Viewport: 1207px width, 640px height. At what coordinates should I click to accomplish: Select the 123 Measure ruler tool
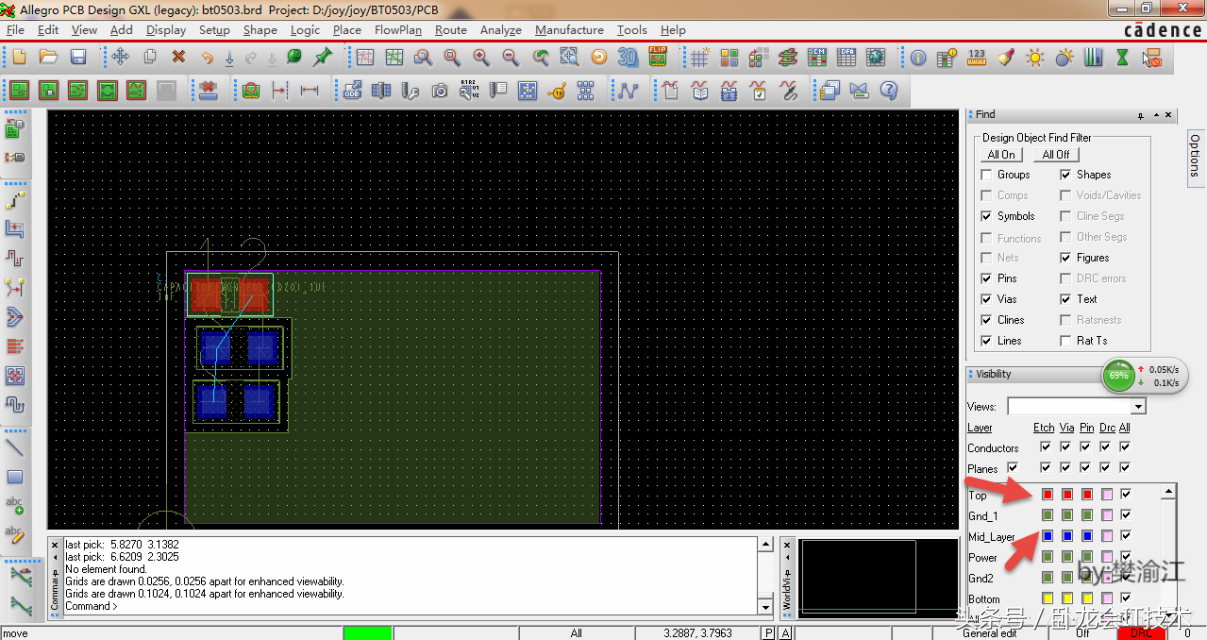tap(977, 58)
